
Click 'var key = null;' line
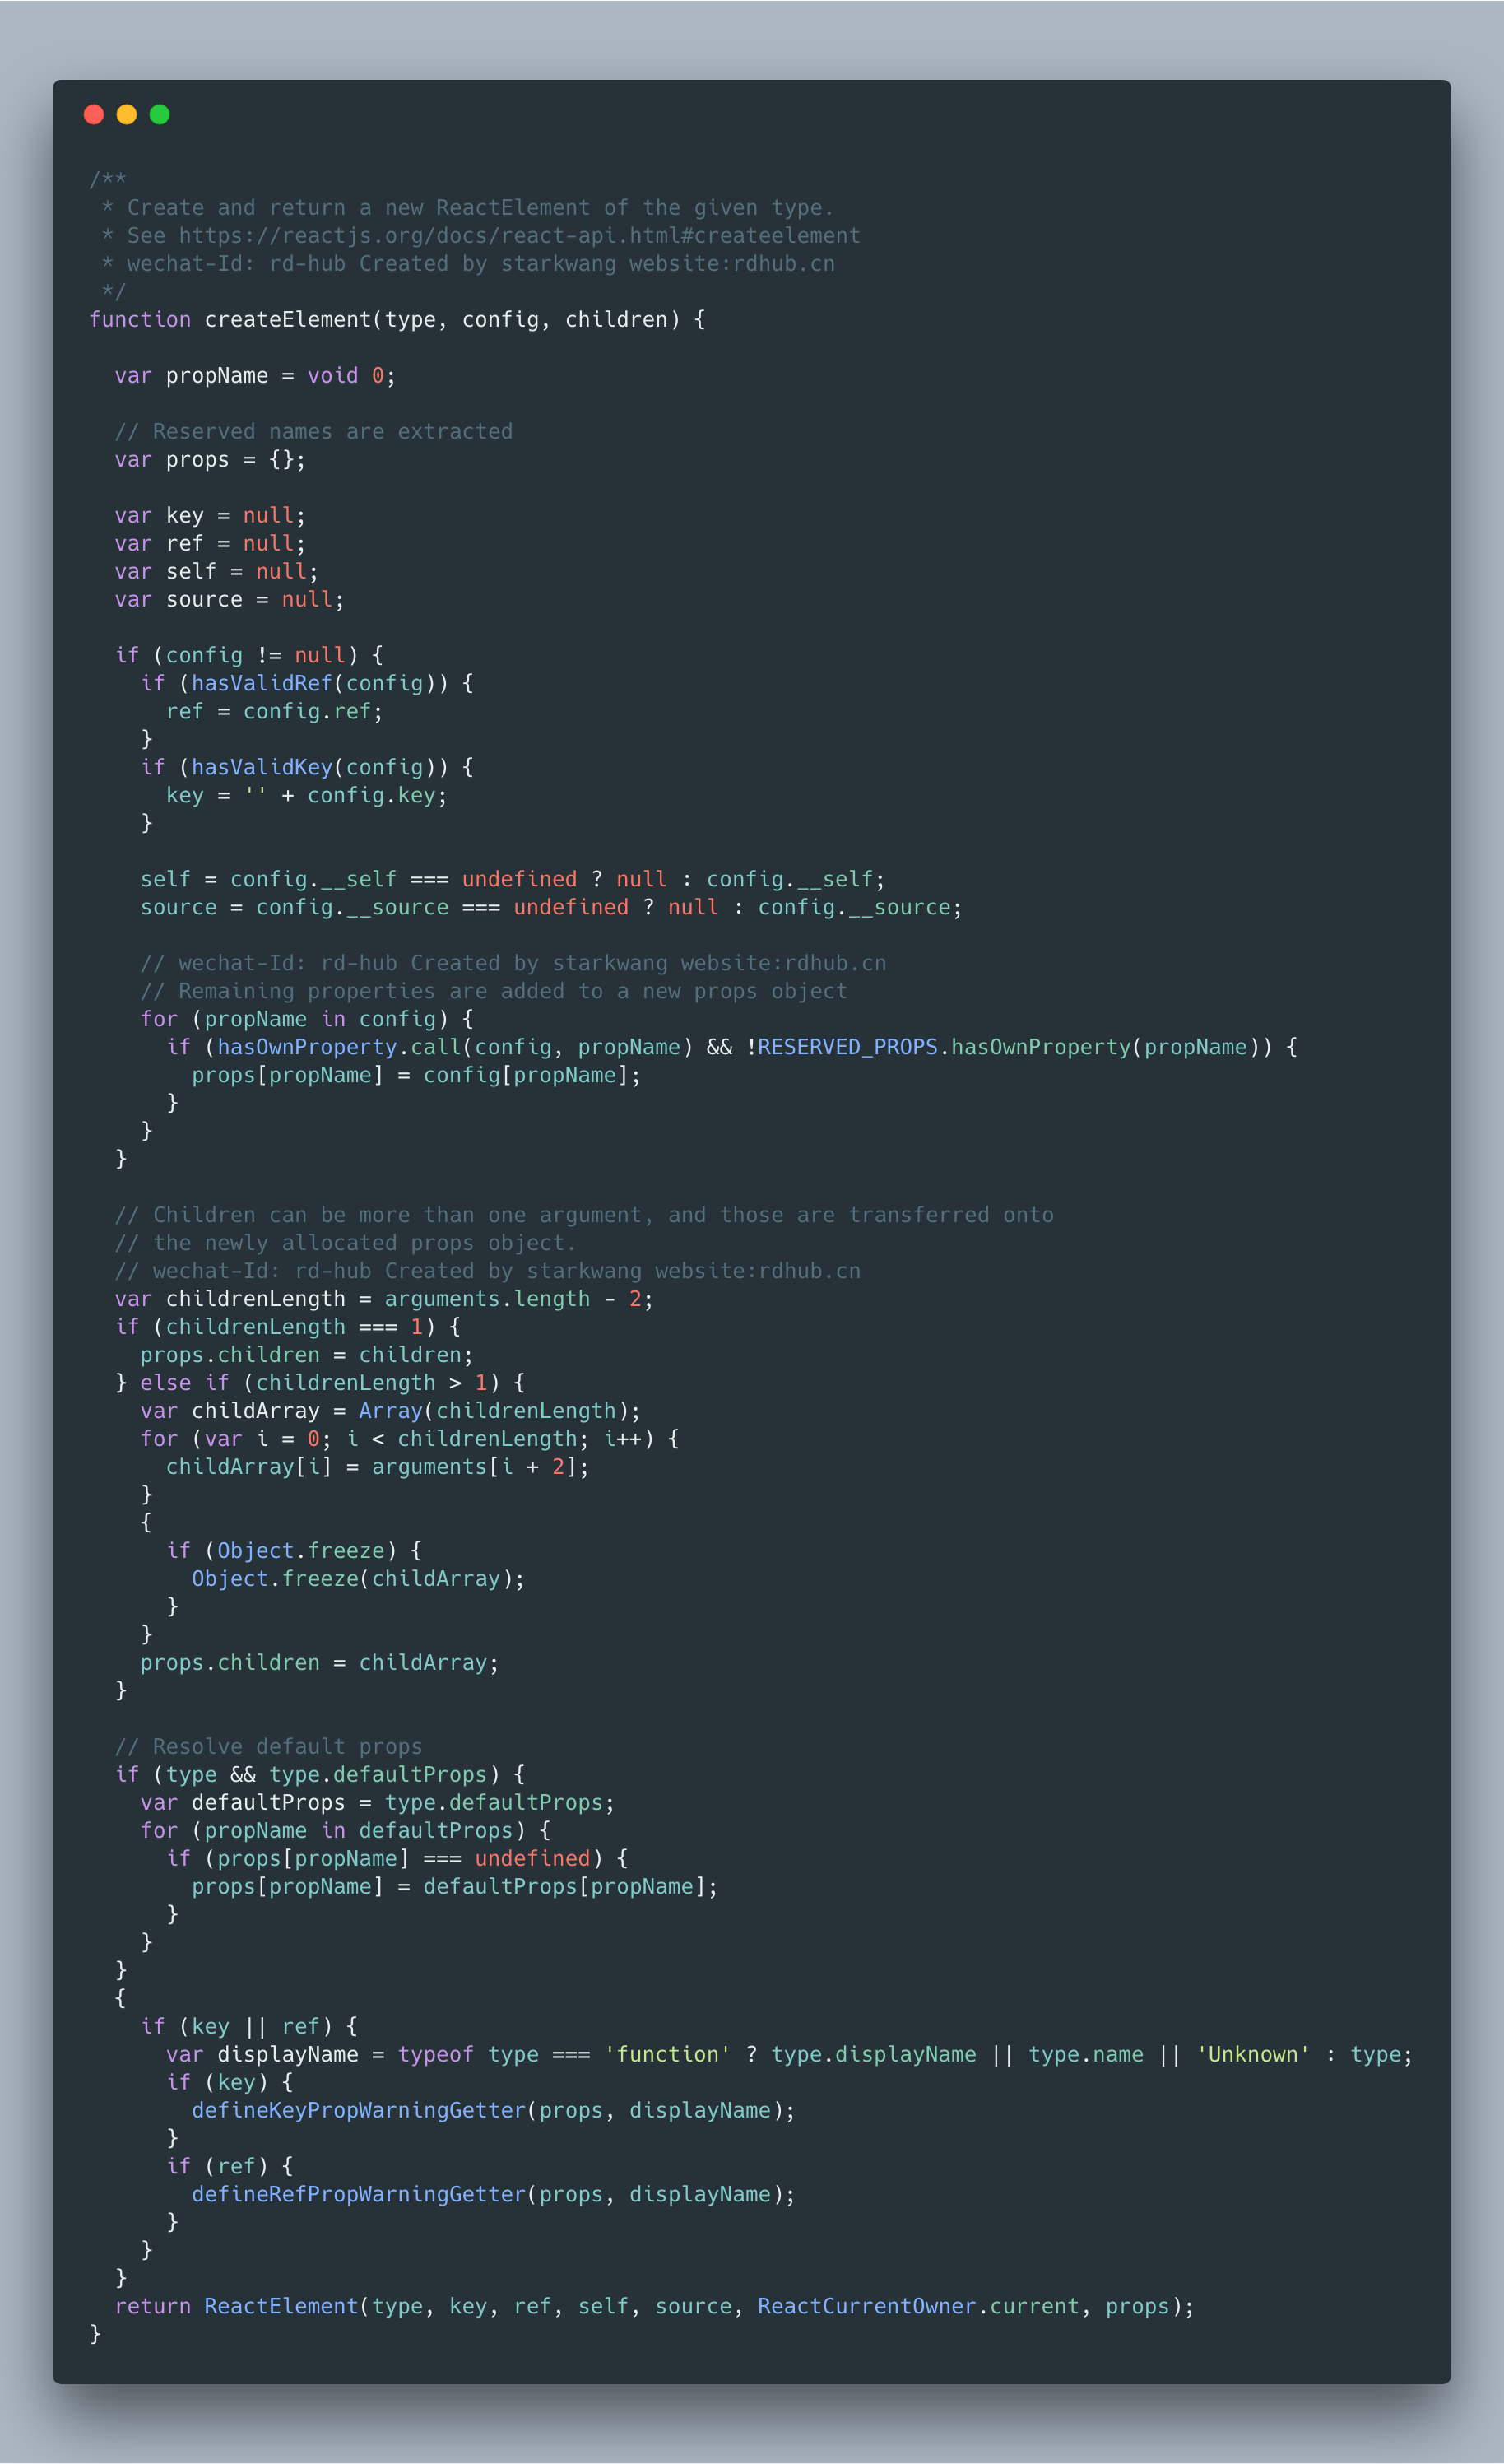(210, 516)
